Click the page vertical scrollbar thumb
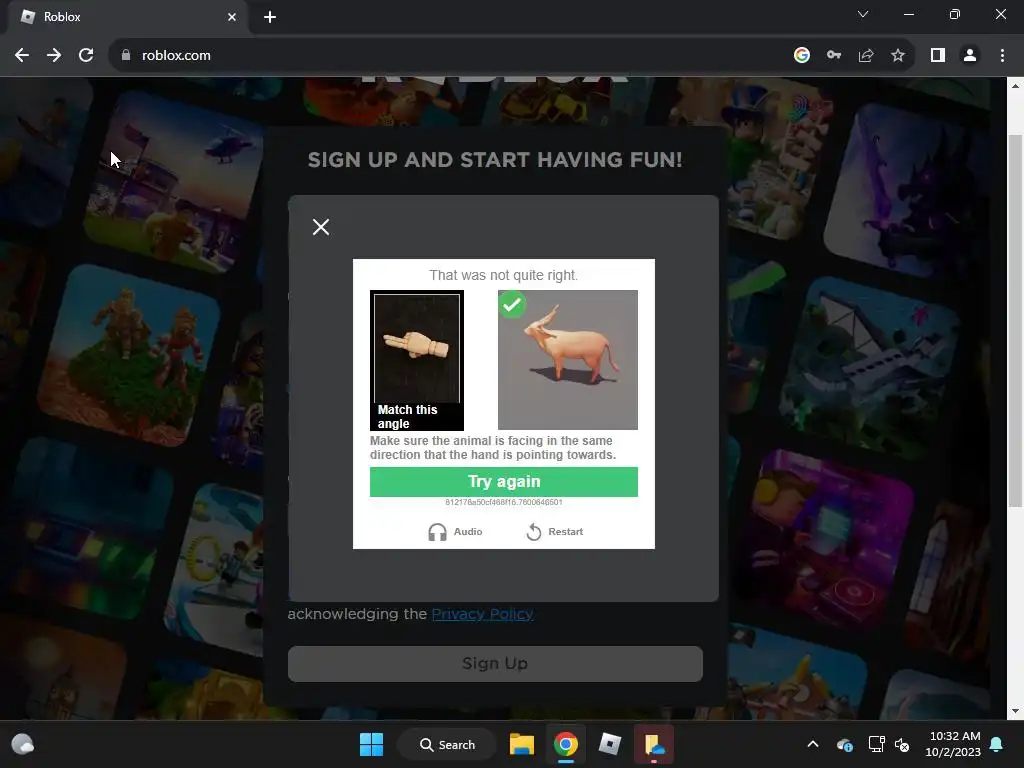Viewport: 1024px width, 768px height. (1015, 320)
